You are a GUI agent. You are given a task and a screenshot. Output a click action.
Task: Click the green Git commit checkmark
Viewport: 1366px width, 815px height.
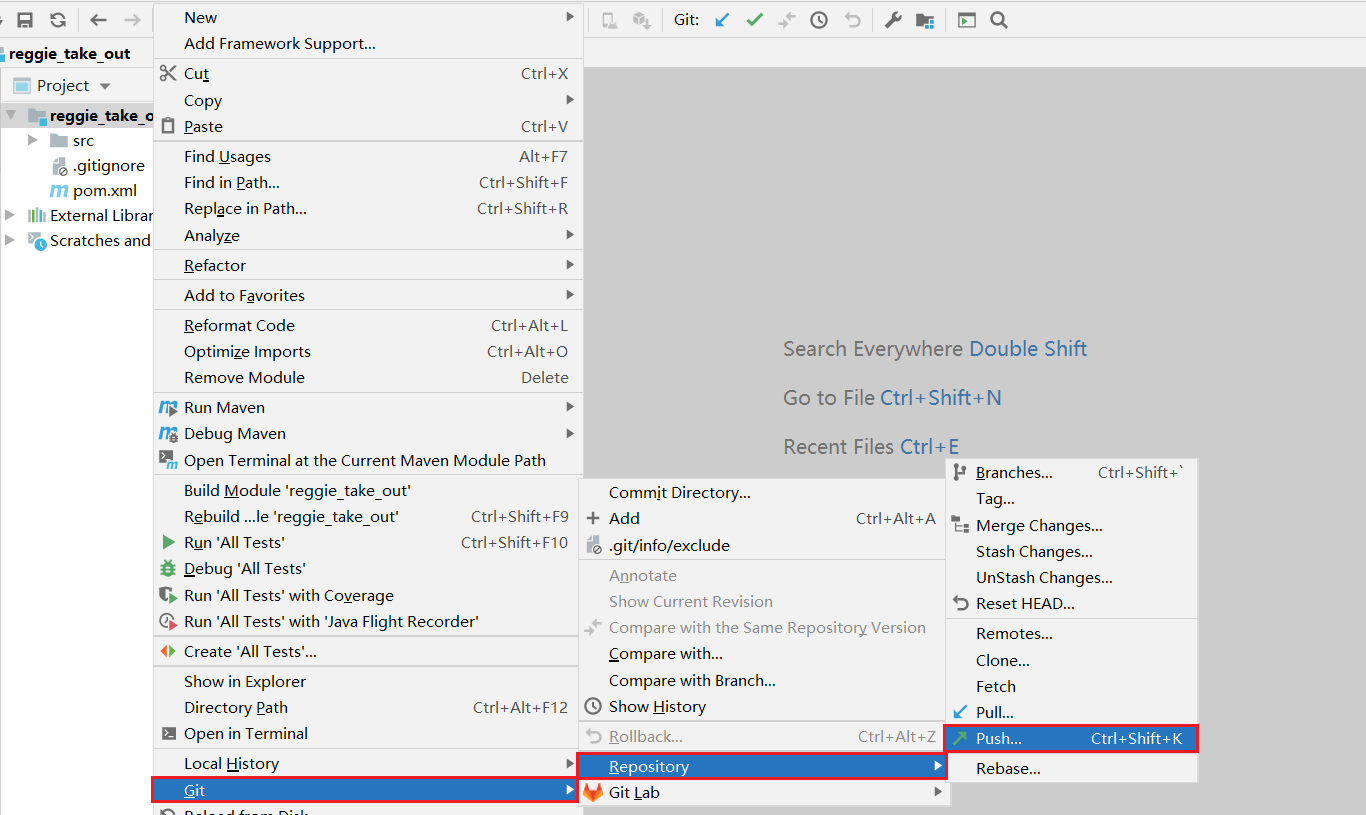click(754, 20)
